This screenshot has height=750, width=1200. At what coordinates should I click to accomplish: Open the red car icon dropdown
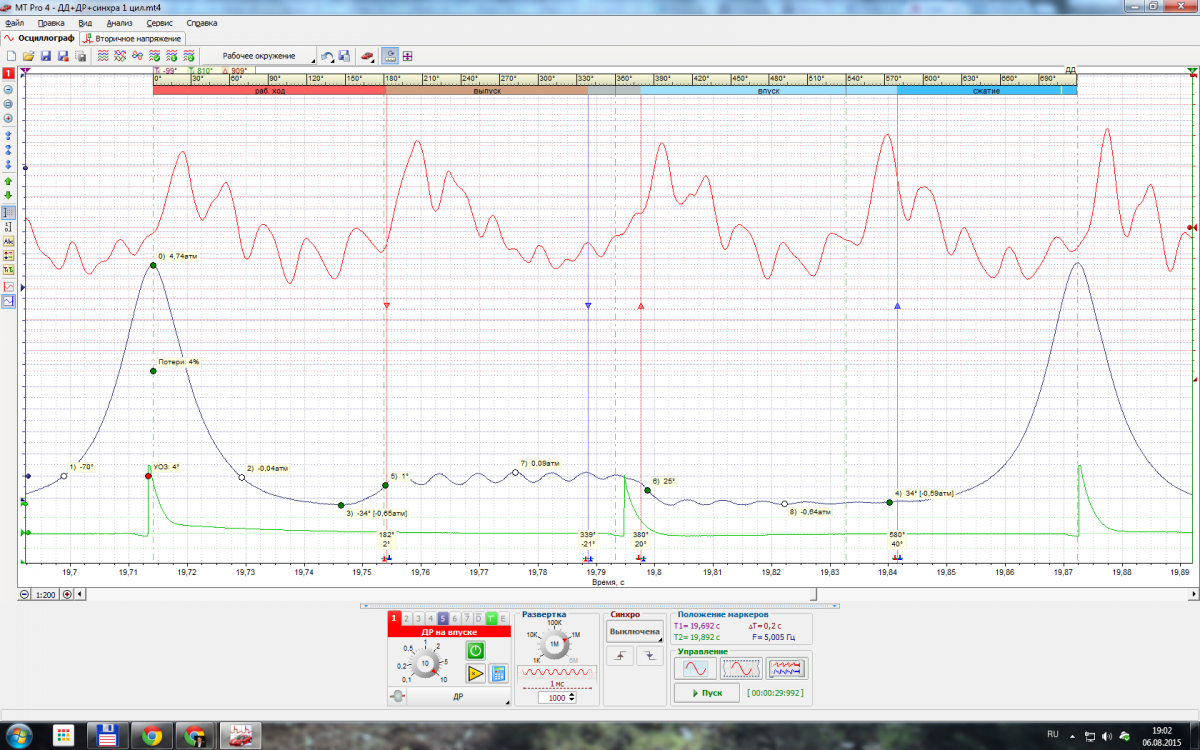[x=367, y=56]
